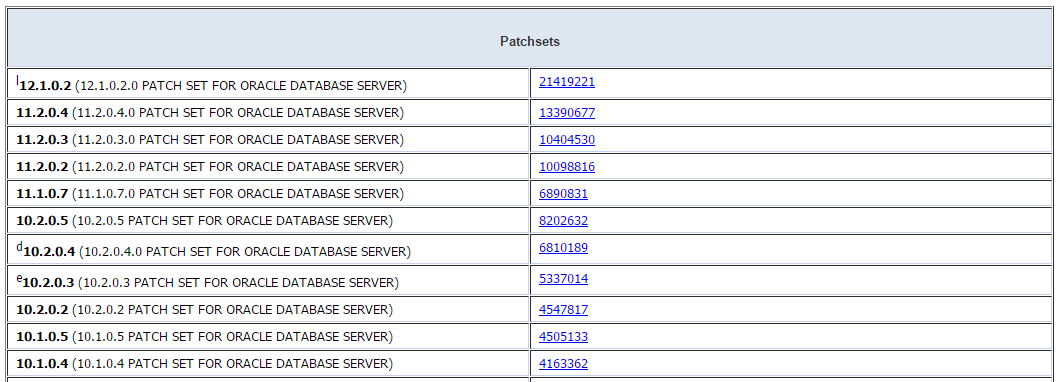Select the 11.2.0.4 patch set row text

coord(210,113)
